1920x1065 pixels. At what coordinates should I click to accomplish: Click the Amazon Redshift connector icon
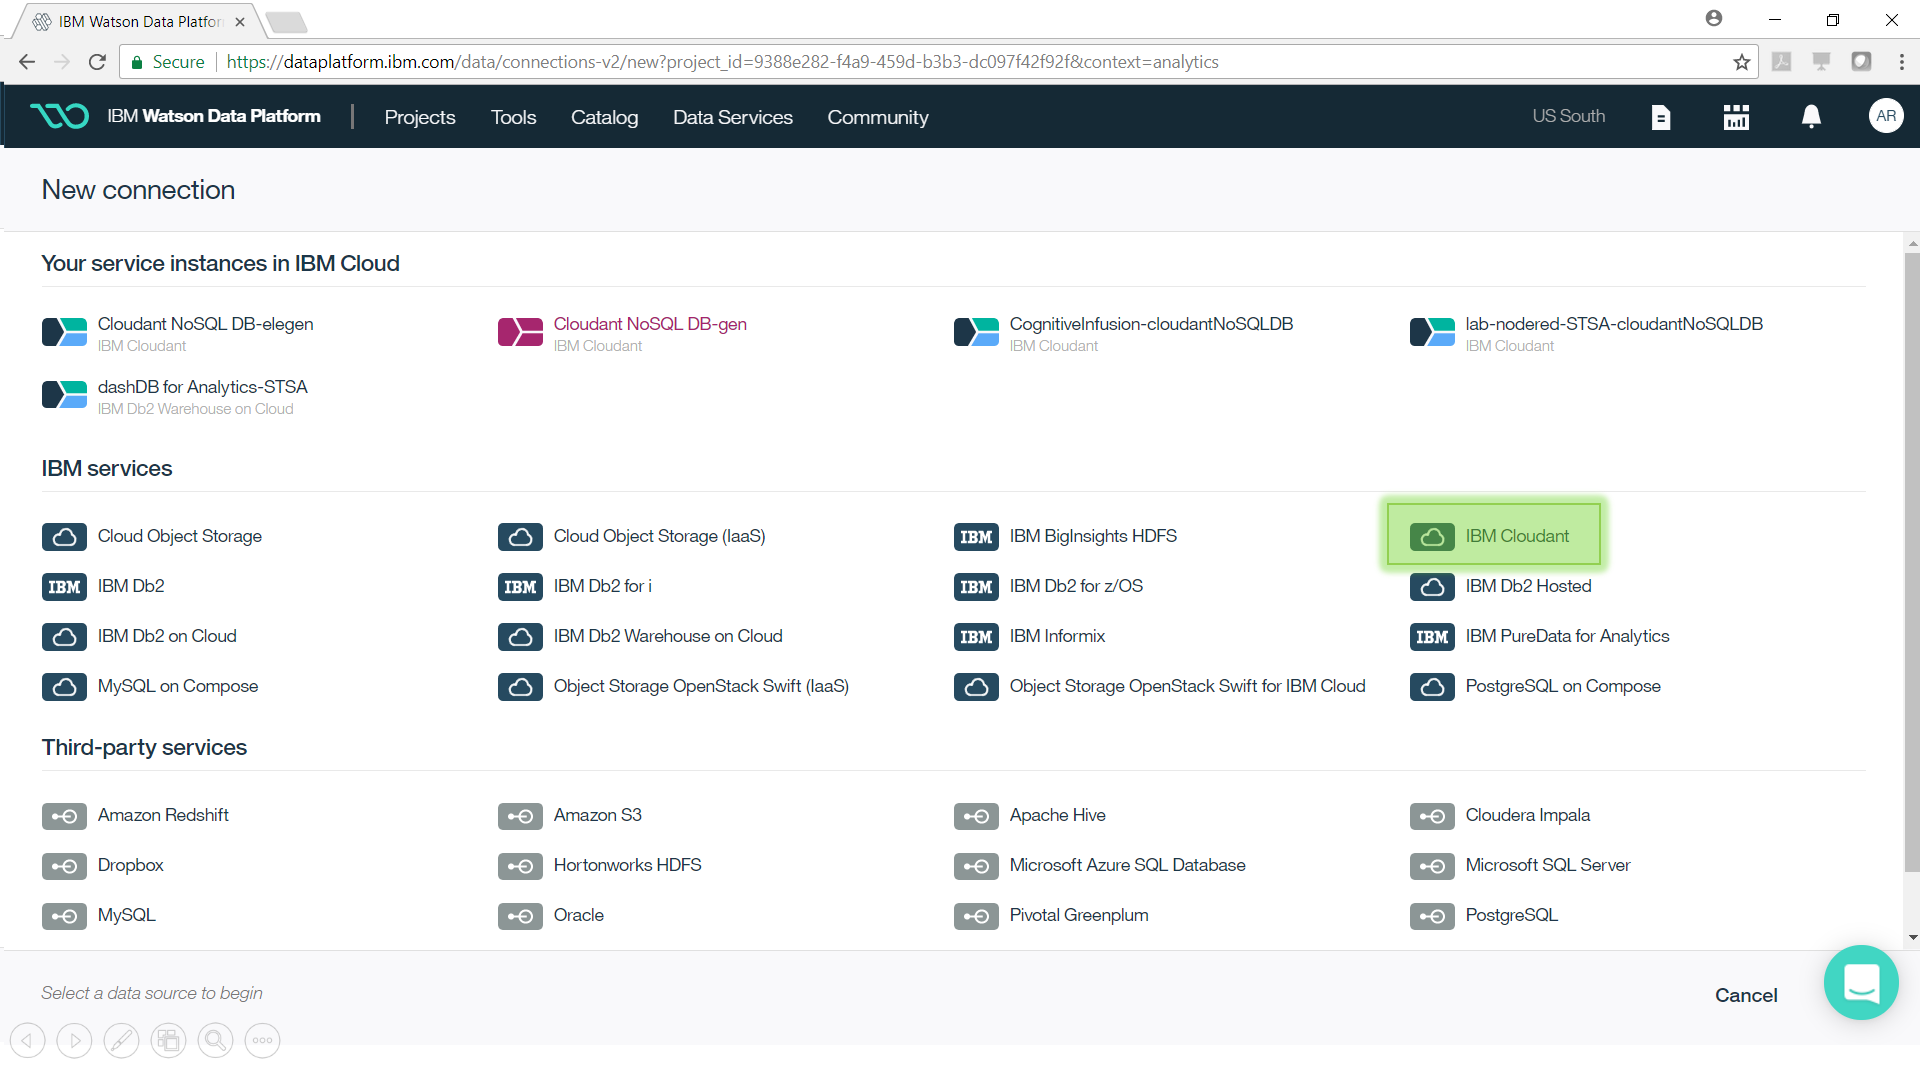64,816
